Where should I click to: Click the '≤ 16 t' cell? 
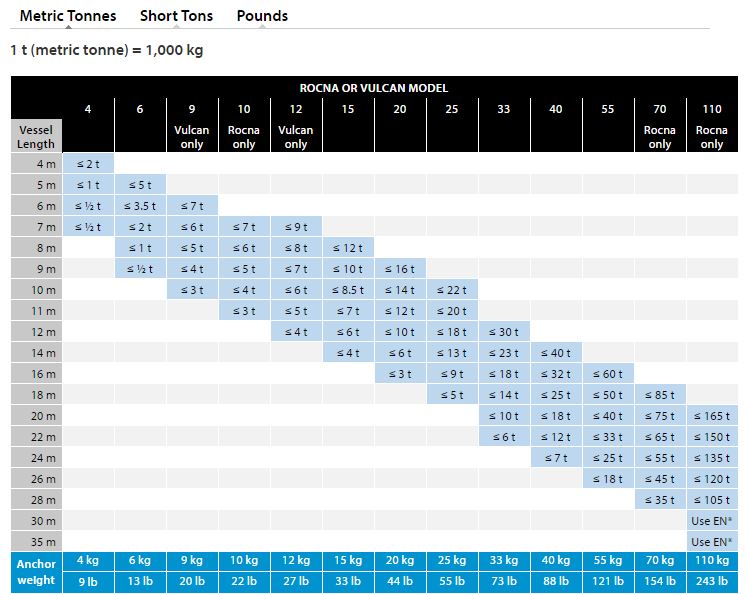click(400, 269)
